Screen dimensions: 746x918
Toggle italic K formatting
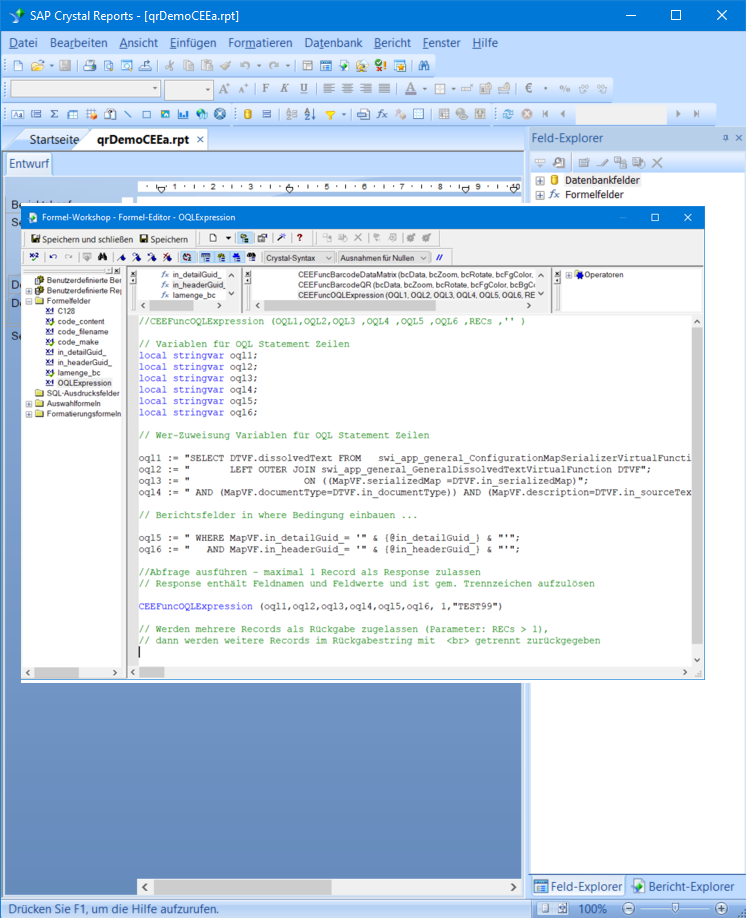[284, 88]
